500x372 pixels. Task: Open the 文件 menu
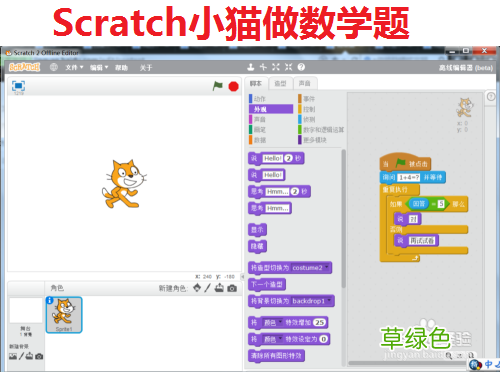[74, 68]
